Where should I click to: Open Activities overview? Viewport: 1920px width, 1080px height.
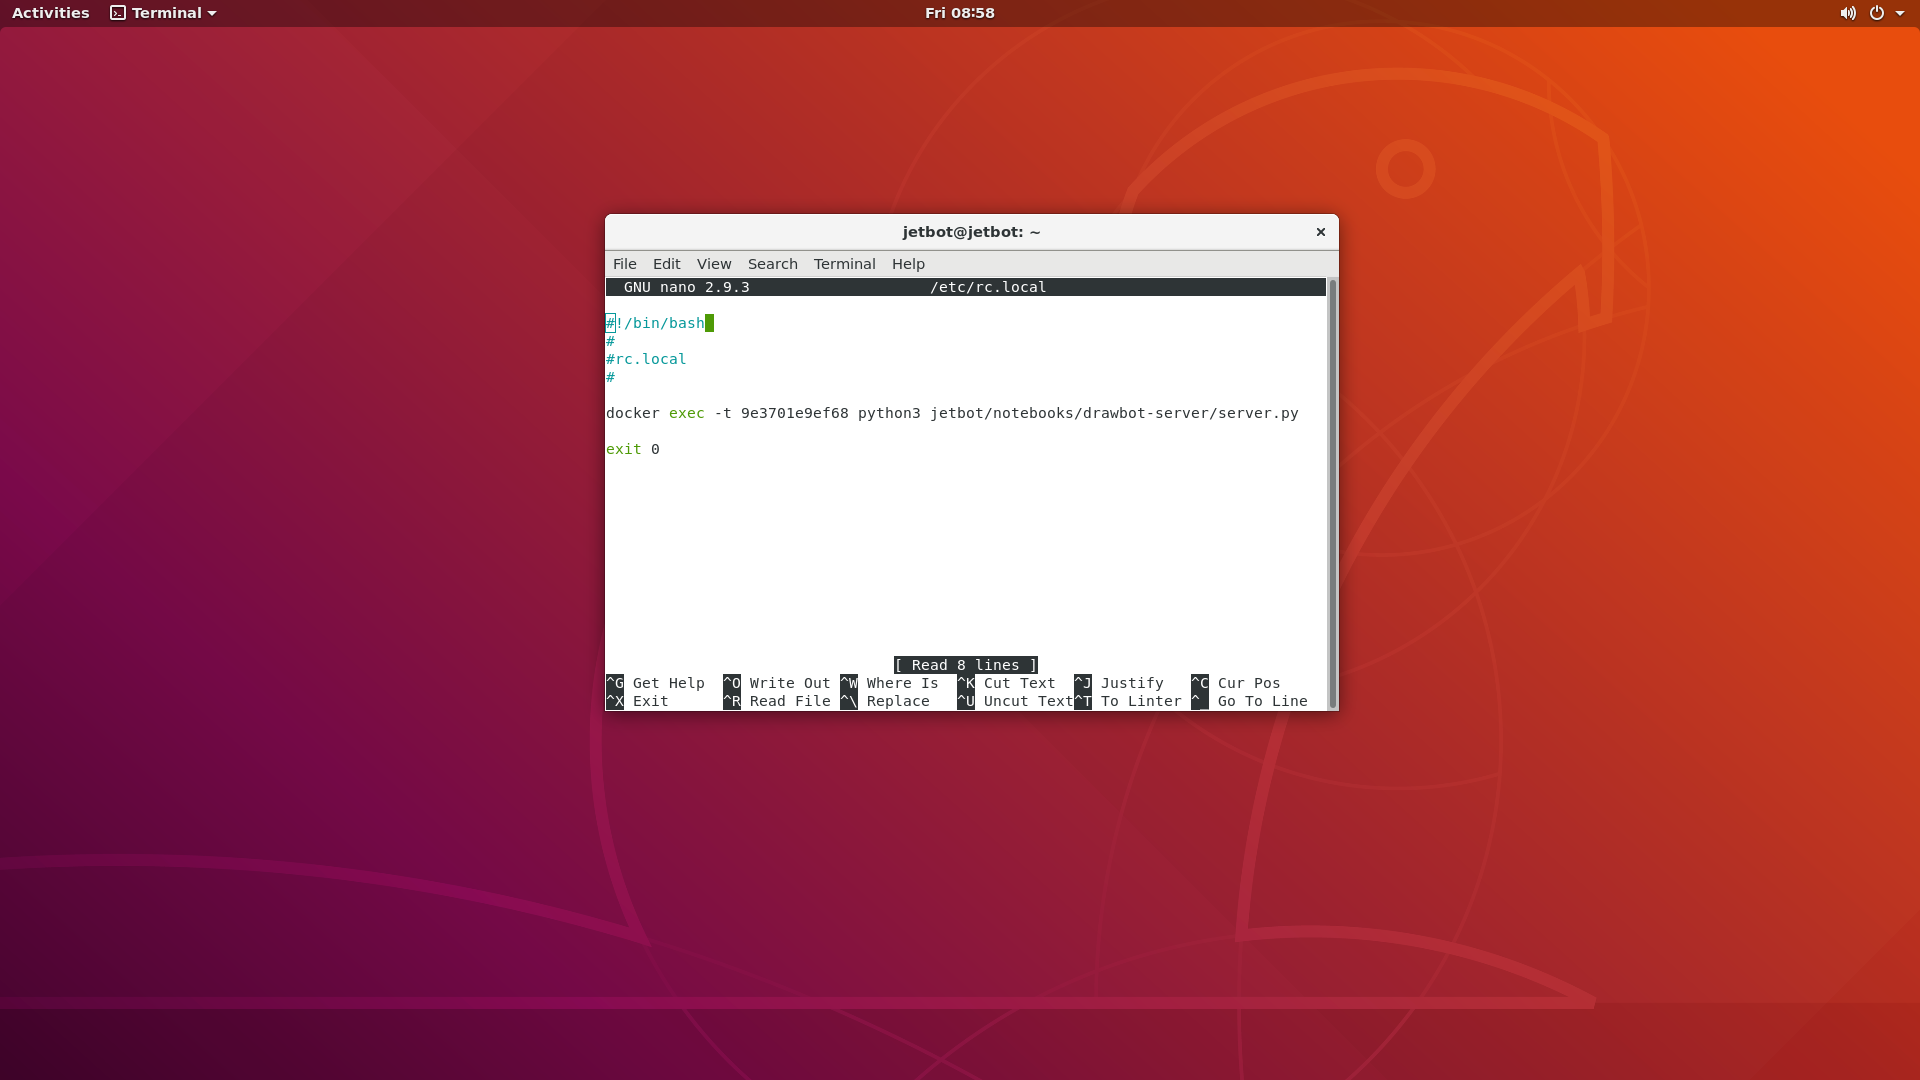point(50,13)
